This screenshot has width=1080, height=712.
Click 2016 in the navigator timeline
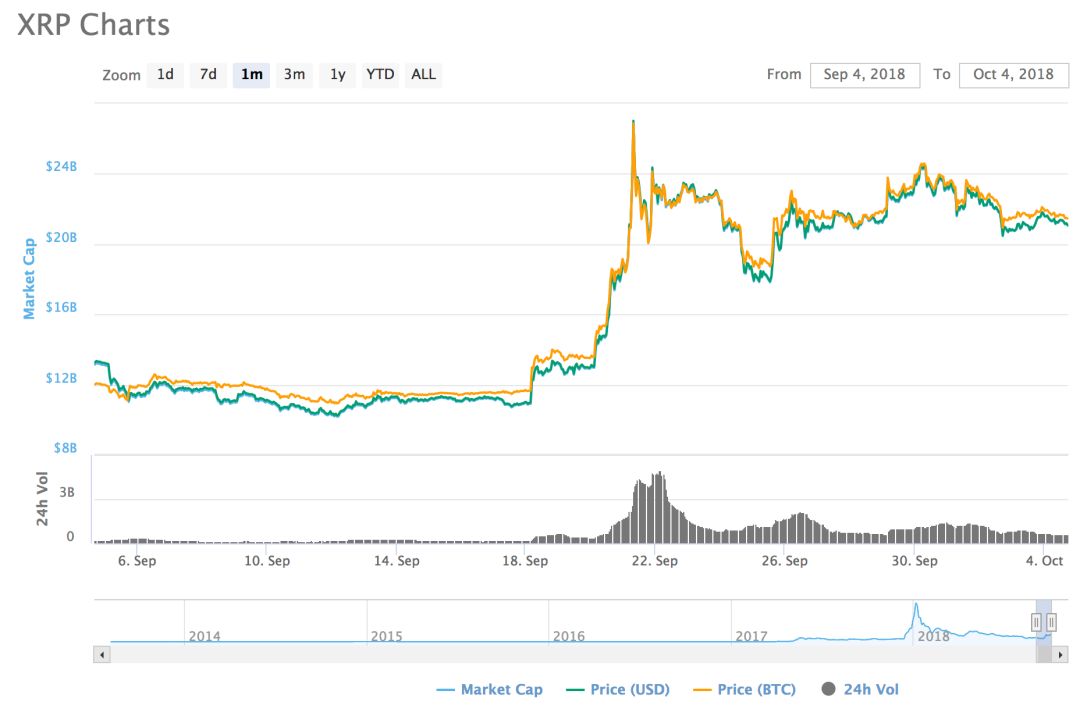(x=568, y=636)
